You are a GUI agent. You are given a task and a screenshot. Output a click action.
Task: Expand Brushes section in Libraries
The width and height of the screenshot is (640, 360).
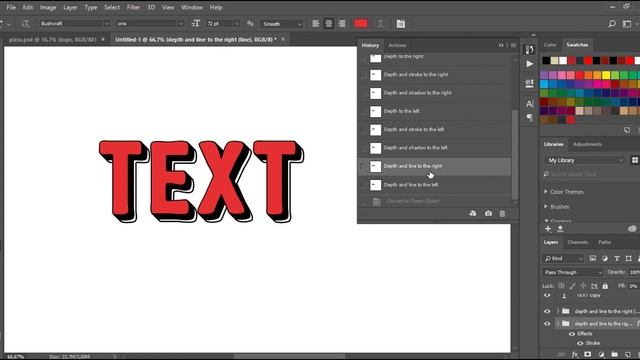click(546, 207)
